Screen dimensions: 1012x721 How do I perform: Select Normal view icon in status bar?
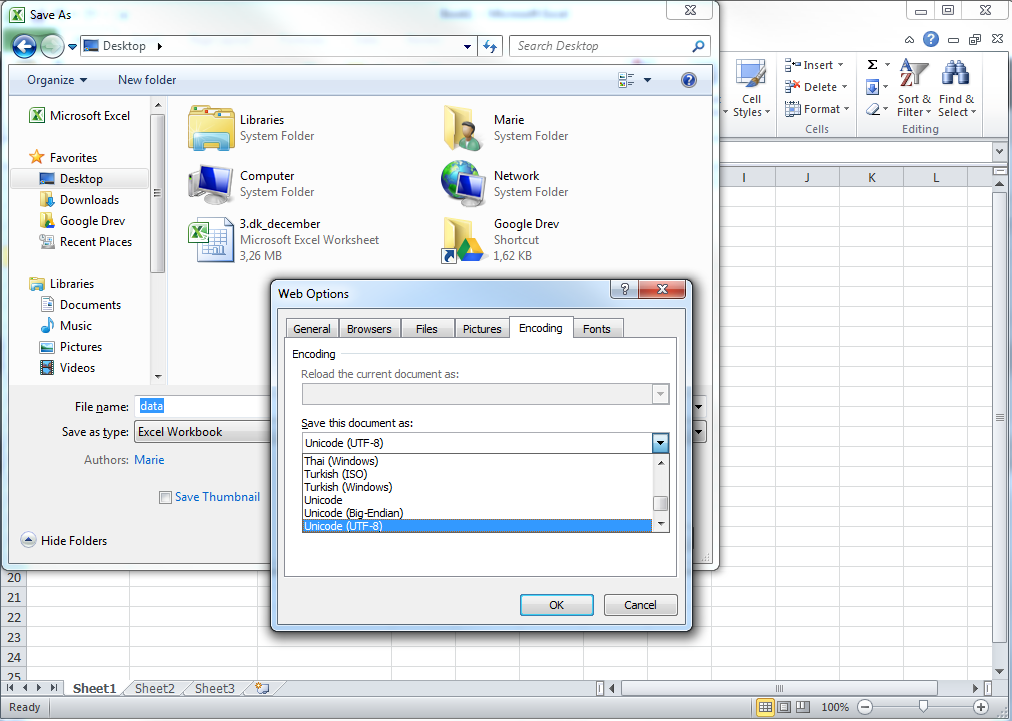tap(765, 707)
